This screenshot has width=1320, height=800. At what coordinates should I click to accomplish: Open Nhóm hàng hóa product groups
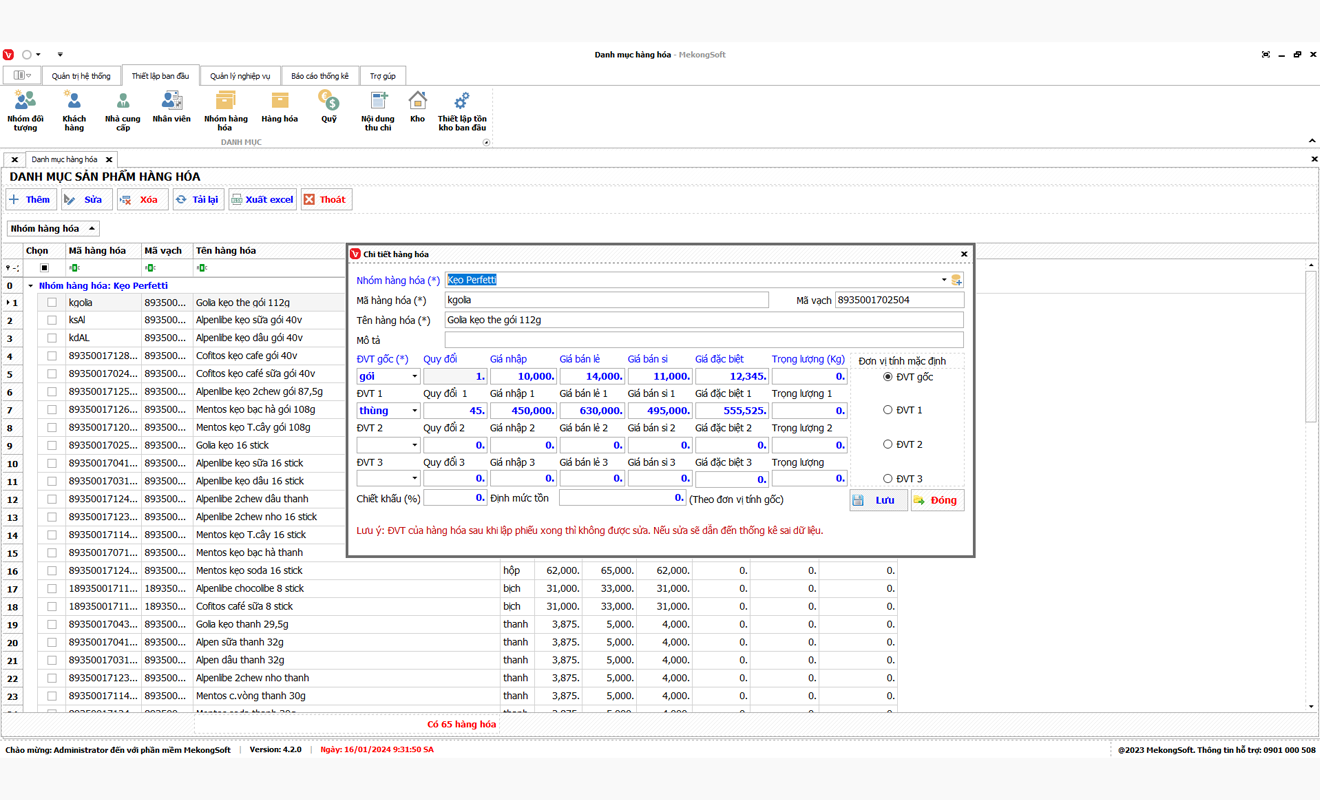pyautogui.click(x=226, y=111)
